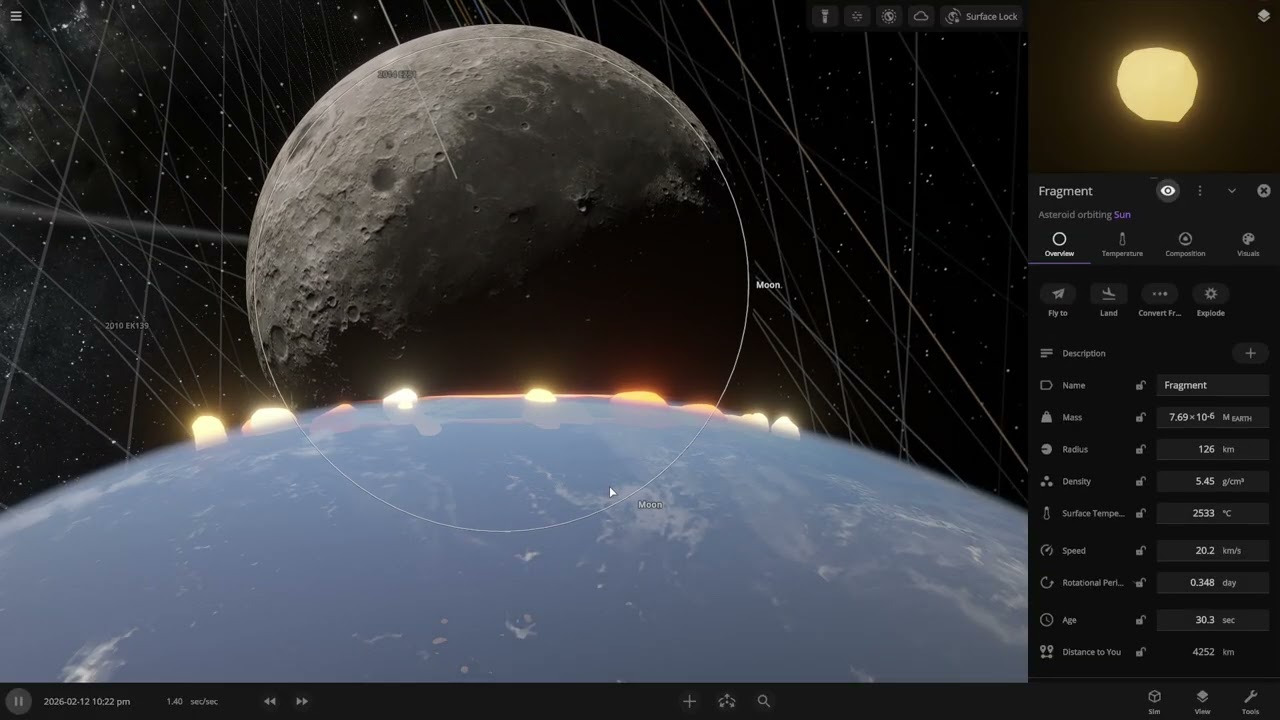
Task: Open the layers icon above object preview
Action: [1263, 16]
